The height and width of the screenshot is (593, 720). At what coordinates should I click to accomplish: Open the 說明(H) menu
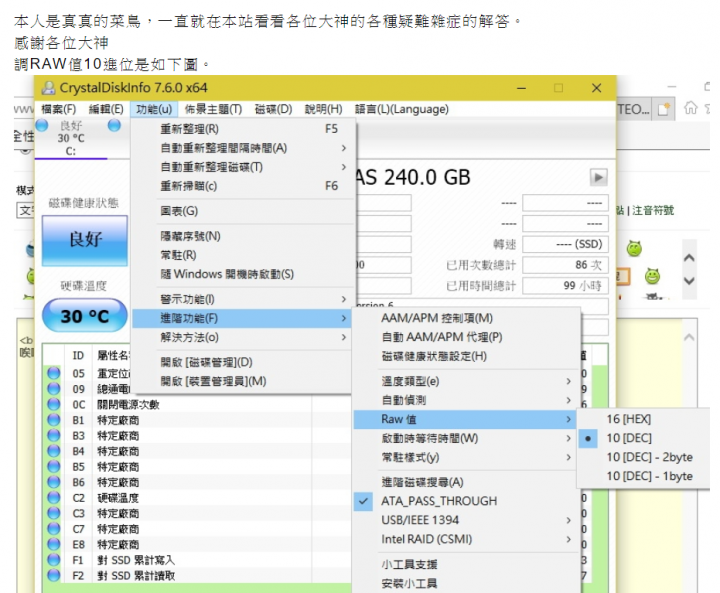tap(324, 109)
